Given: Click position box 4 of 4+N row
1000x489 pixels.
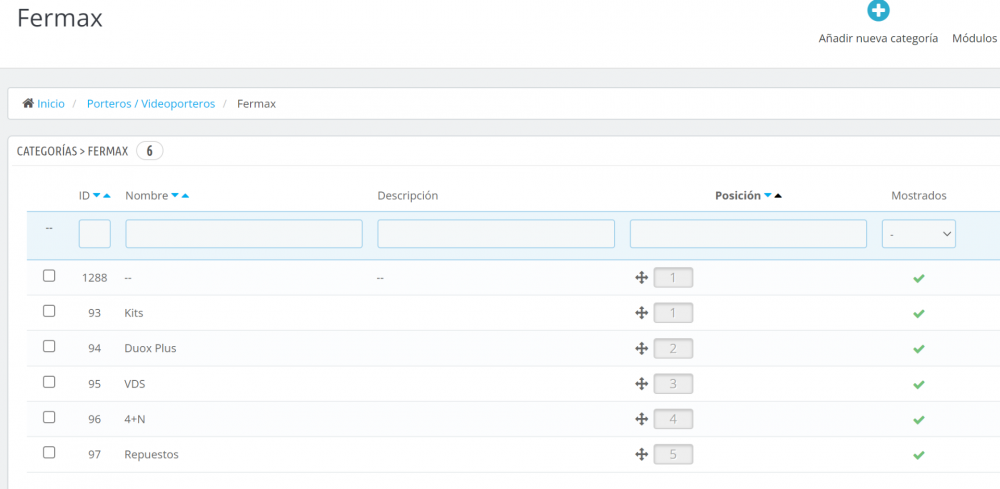Looking at the screenshot, I should (x=673, y=420).
